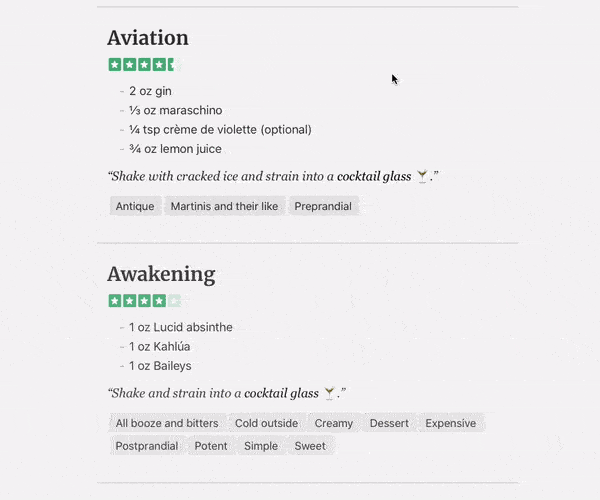Select the Antique tag
600x500 pixels.
[135, 206]
